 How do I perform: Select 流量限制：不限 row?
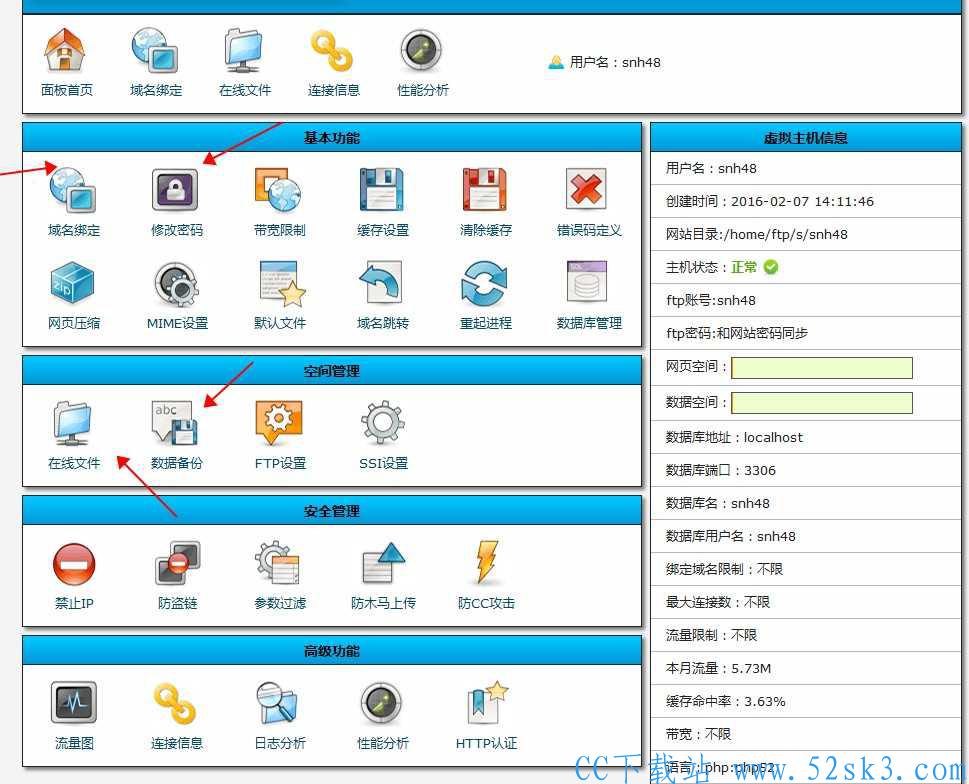pos(806,635)
